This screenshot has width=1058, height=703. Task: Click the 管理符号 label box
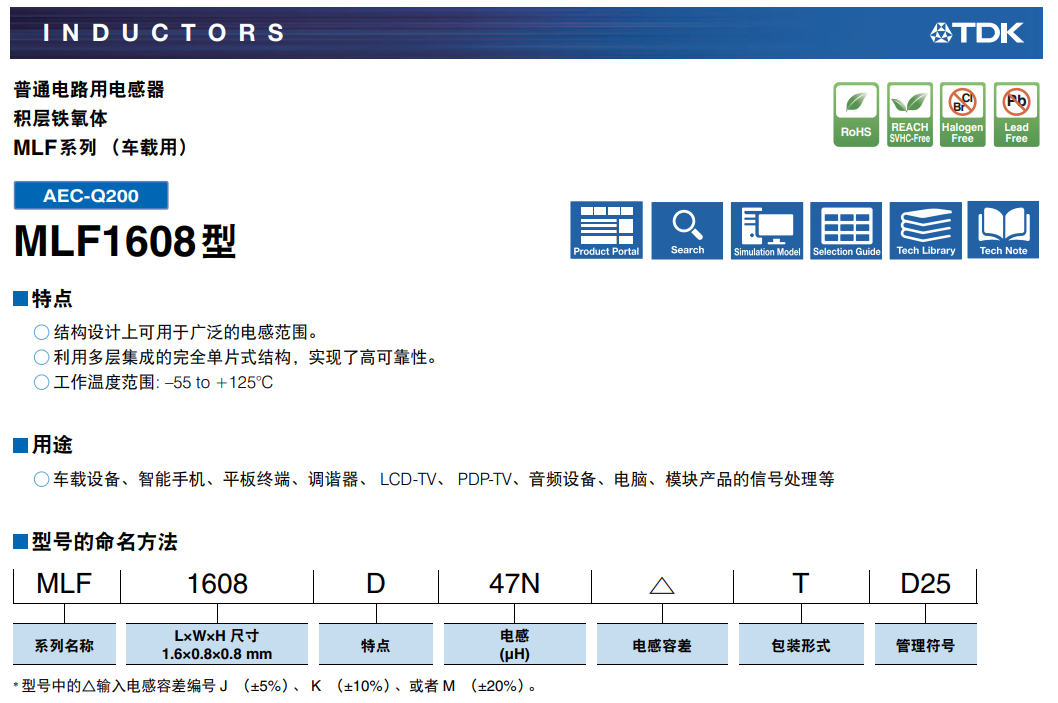tap(926, 645)
